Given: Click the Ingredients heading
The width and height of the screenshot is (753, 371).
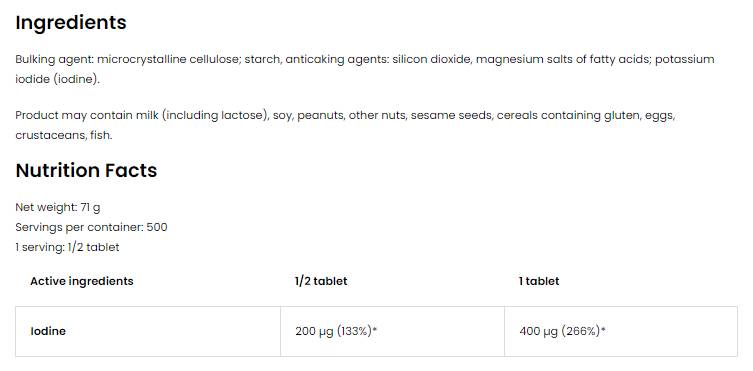Looking at the screenshot, I should point(71,23).
